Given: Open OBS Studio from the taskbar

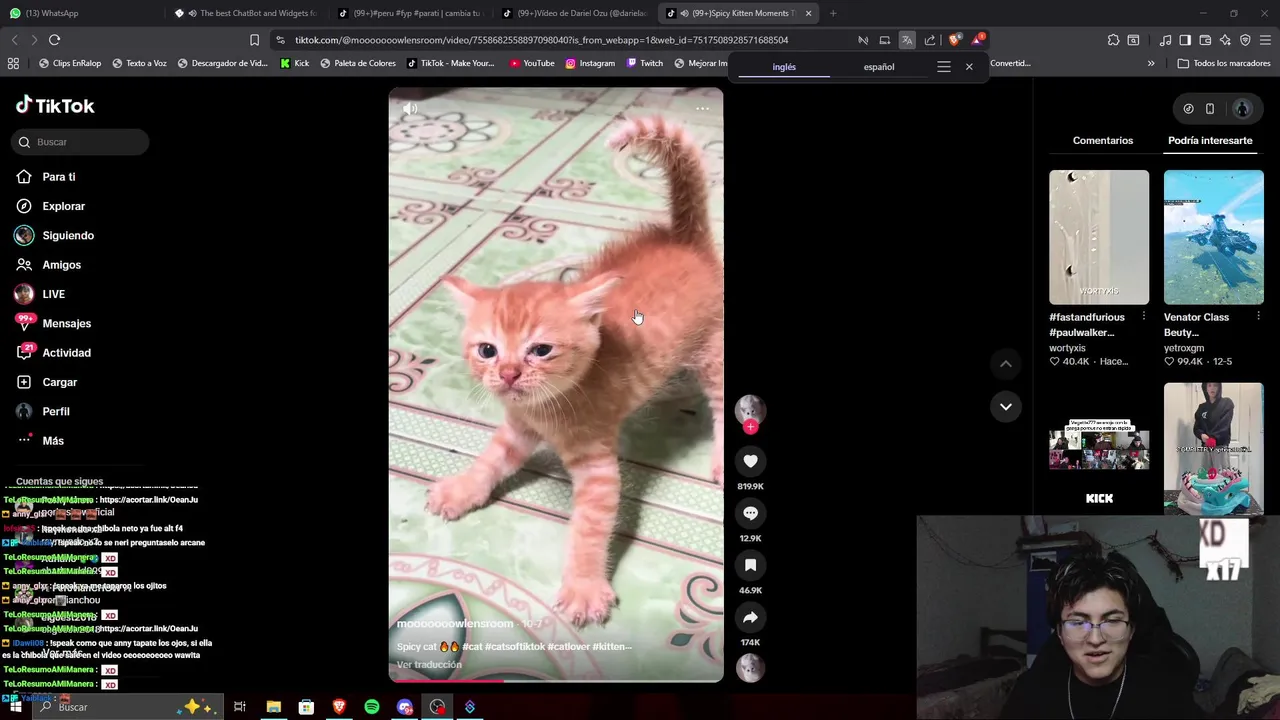Looking at the screenshot, I should click(x=437, y=707).
